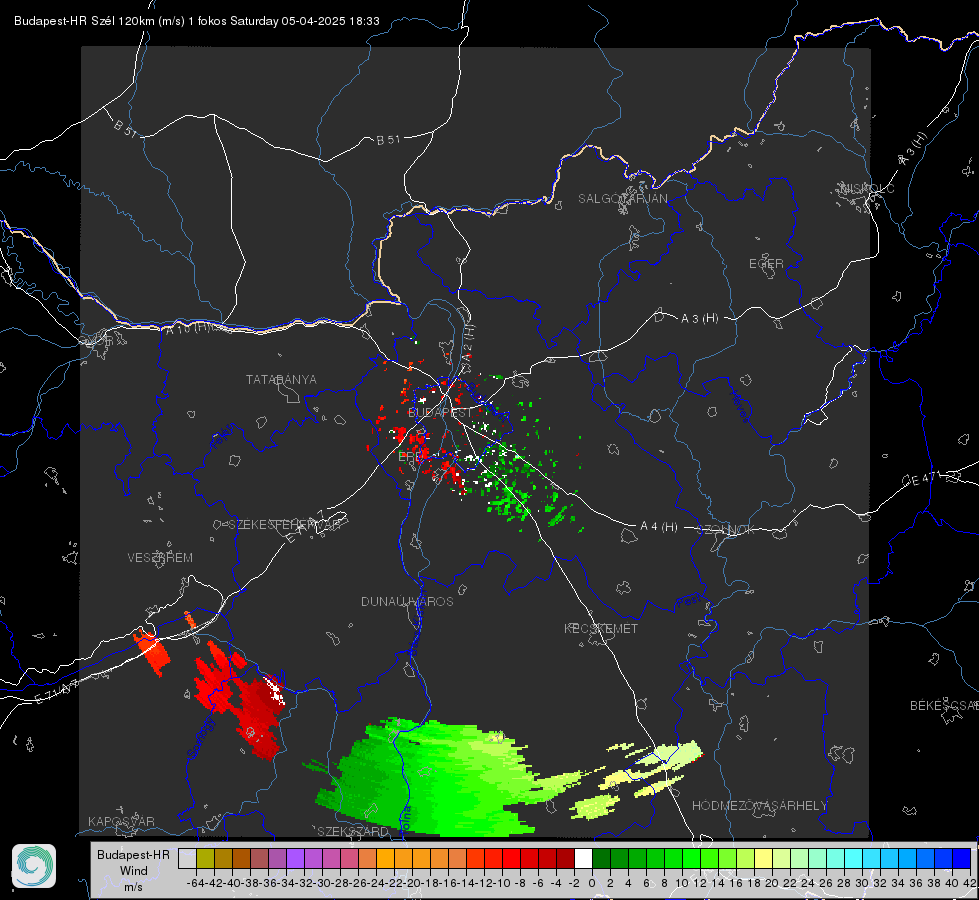Image resolution: width=979 pixels, height=900 pixels.
Task: Click the blue 'Pest' county label
Action: tap(689, 602)
